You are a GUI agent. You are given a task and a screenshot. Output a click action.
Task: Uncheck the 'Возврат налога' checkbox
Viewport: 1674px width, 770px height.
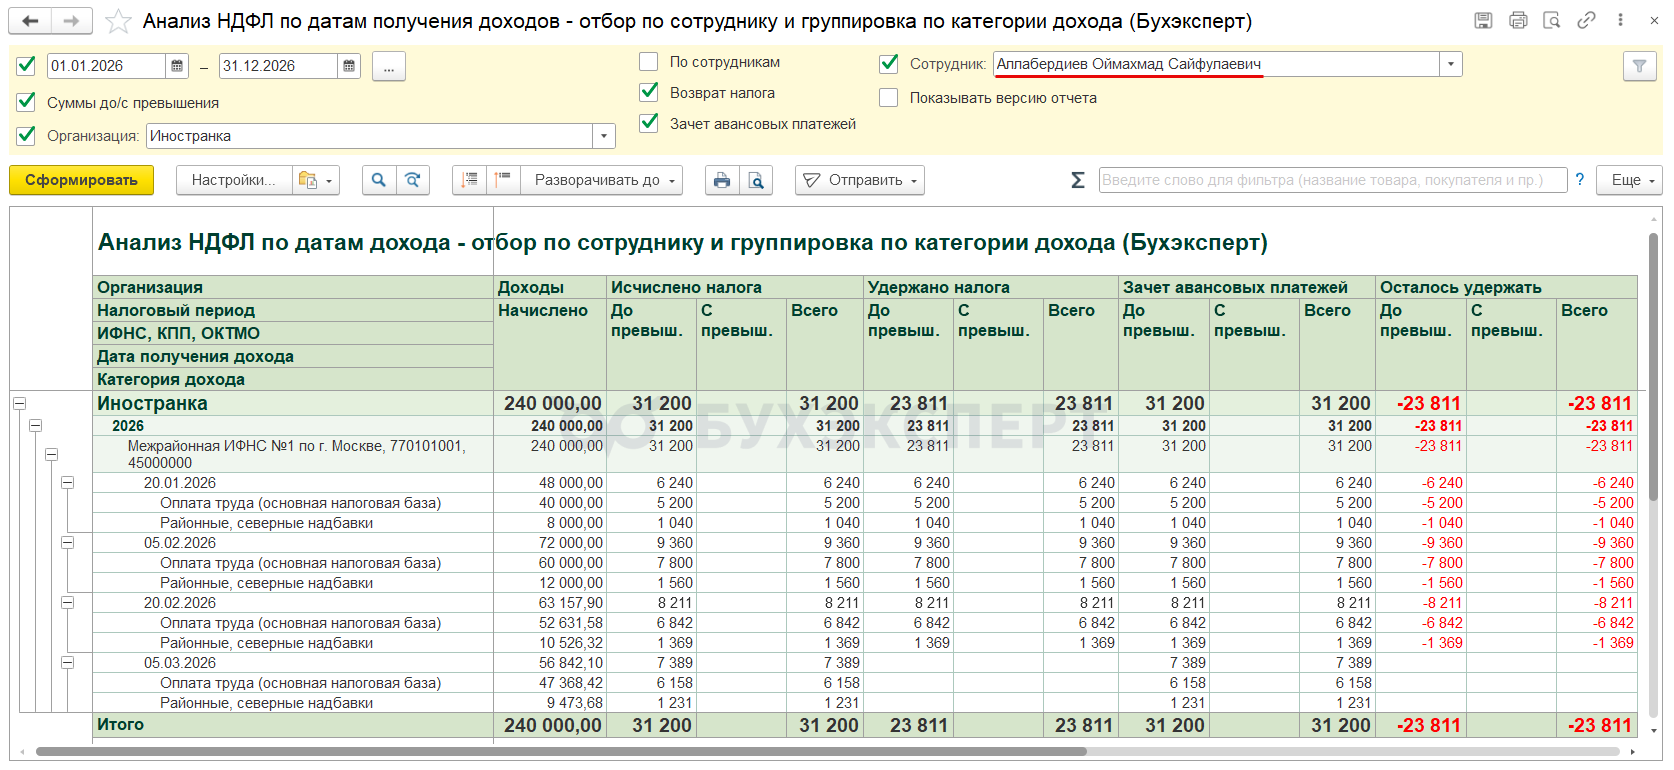(649, 93)
